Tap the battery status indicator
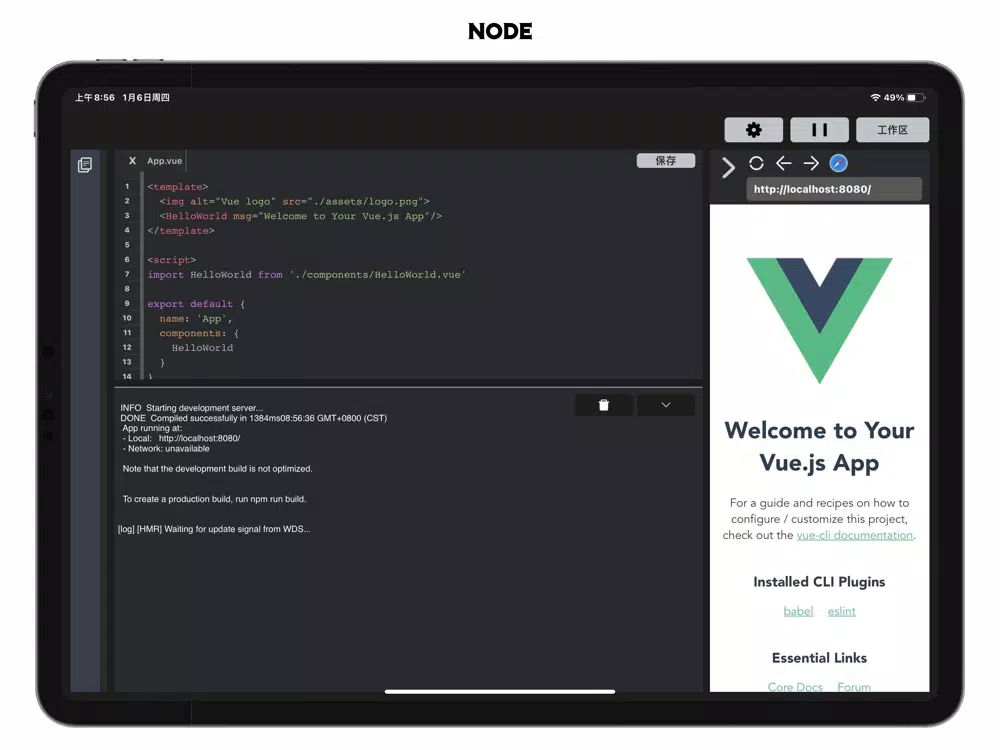1000x750 pixels. coord(916,98)
